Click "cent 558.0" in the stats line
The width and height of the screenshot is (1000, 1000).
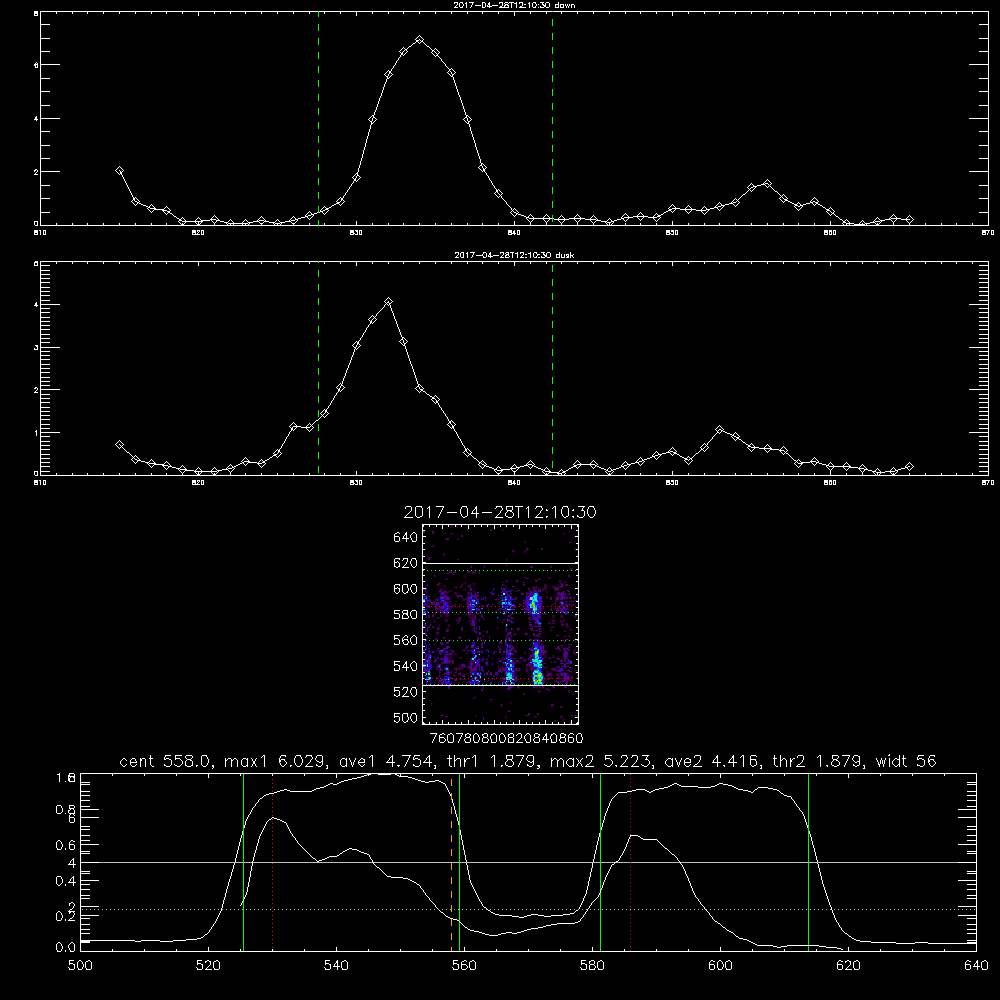coord(165,761)
